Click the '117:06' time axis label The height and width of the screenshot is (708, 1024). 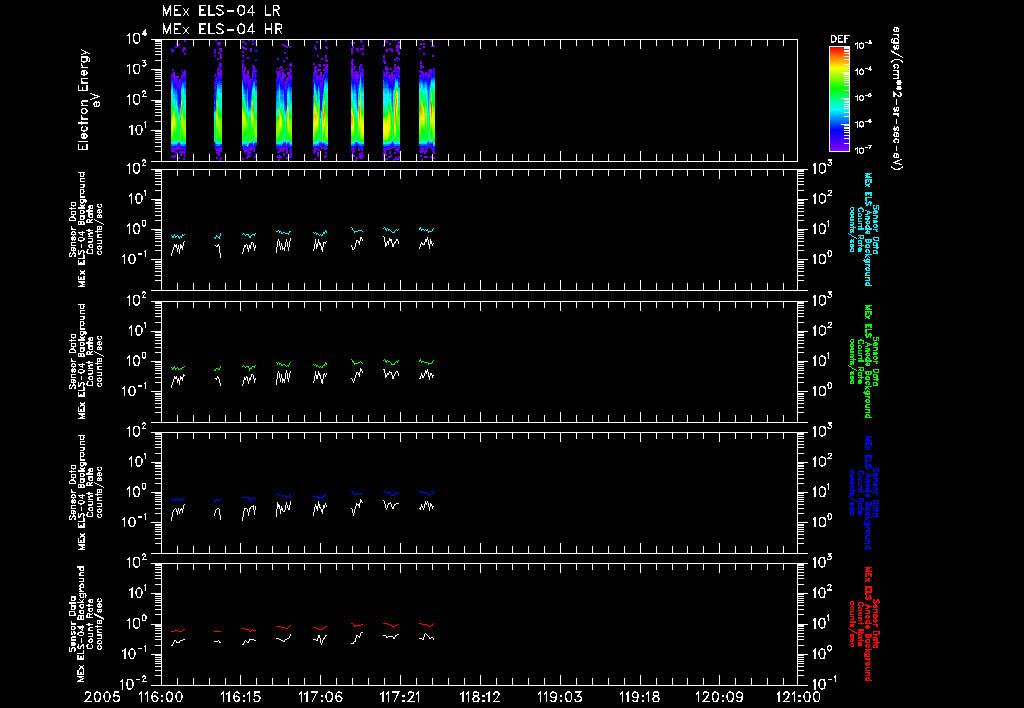(x=320, y=697)
